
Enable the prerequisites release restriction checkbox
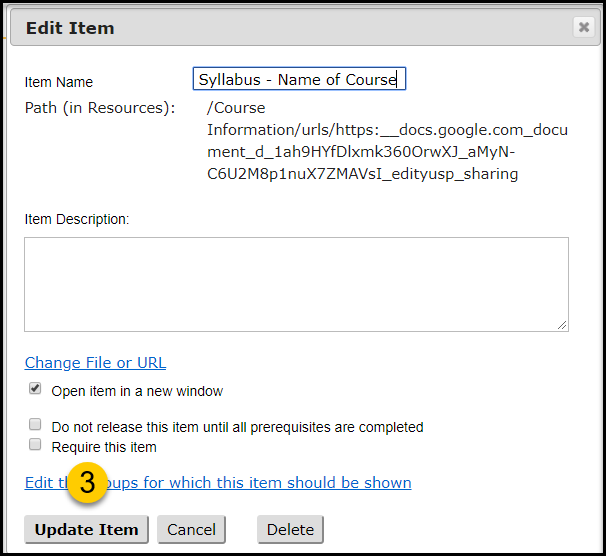pos(35,424)
